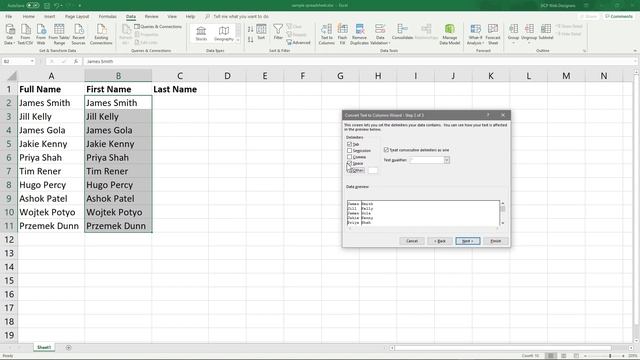This screenshot has width=640, height=360.
Task: Click the Next button in wizard
Action: click(468, 241)
